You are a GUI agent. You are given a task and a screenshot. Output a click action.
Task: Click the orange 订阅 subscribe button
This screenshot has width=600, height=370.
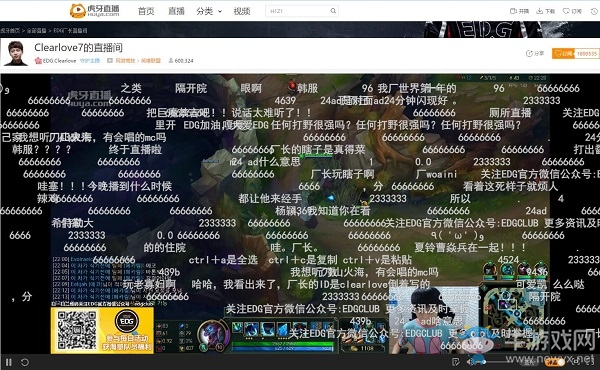click(x=563, y=54)
